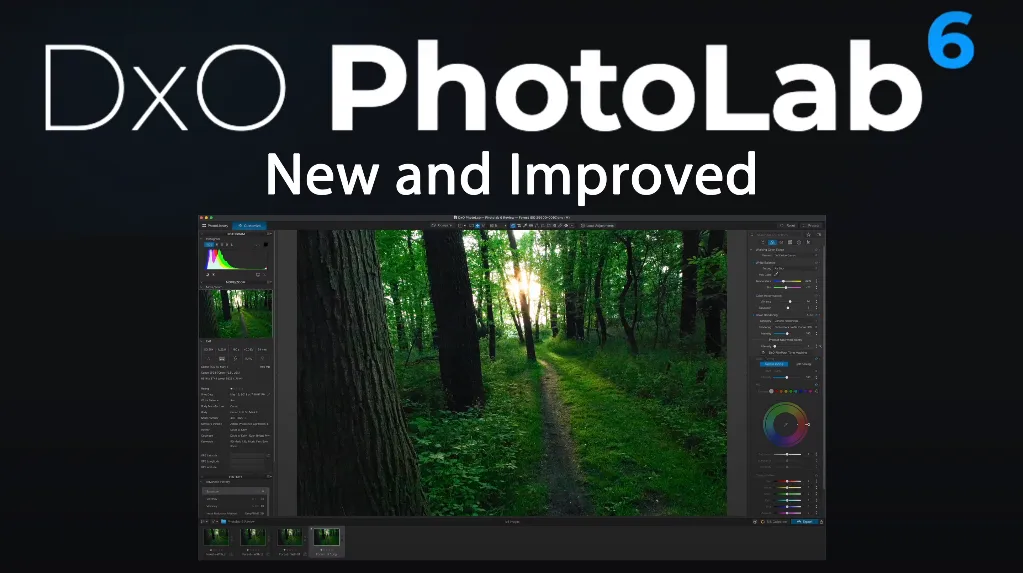Open Nik Collection from bottom bar
1023x573 pixels.
tap(774, 521)
